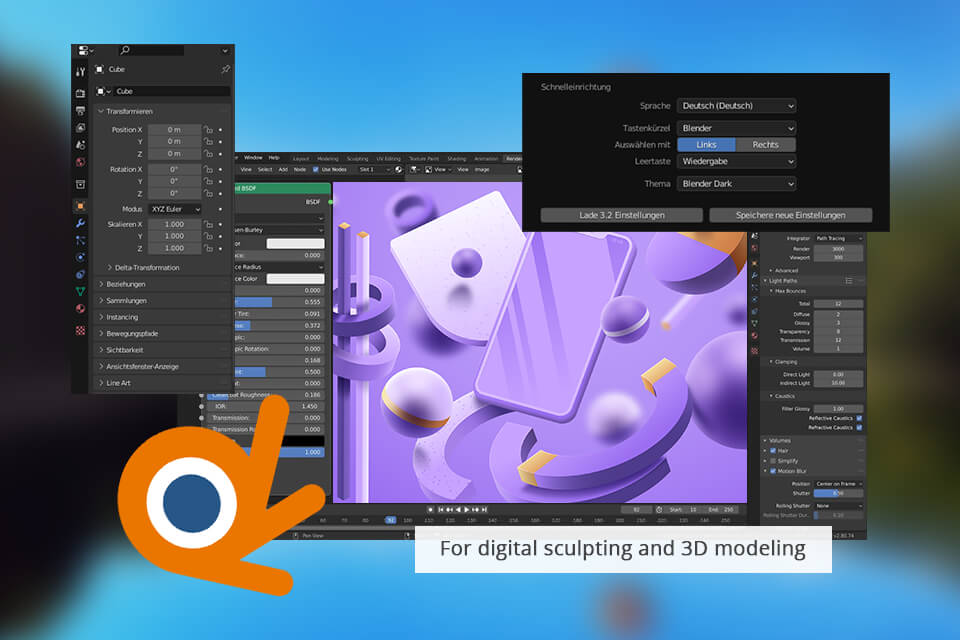Switch to the Modeling workspace tab
Viewport: 960px width, 640px height.
coord(328,159)
